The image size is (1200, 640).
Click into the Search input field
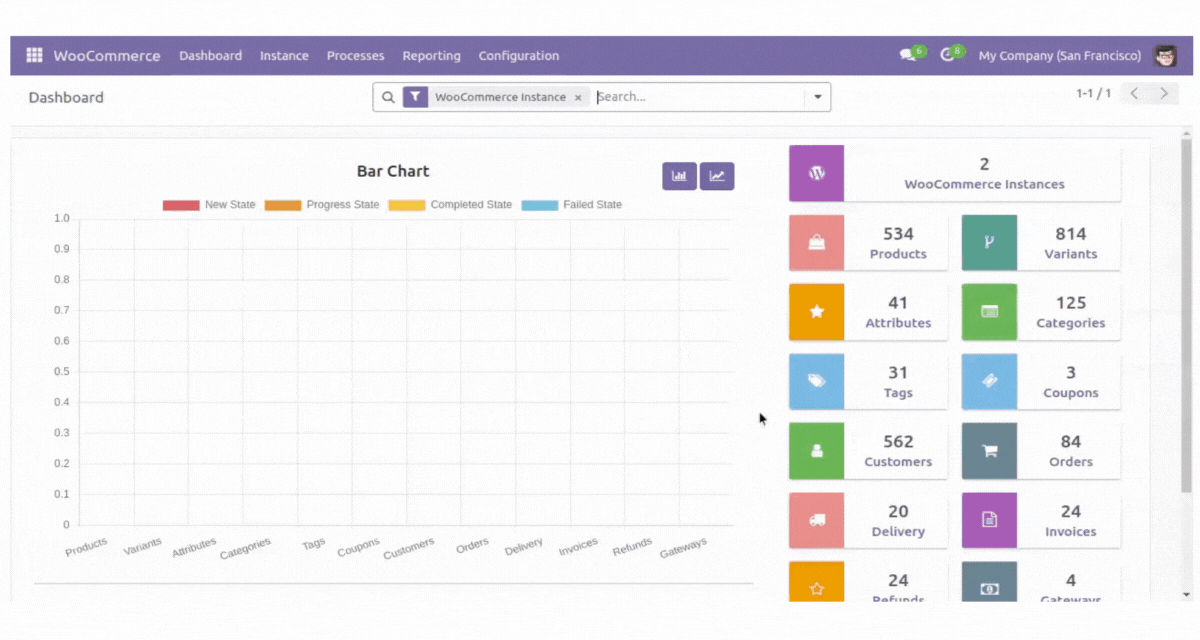pos(698,97)
